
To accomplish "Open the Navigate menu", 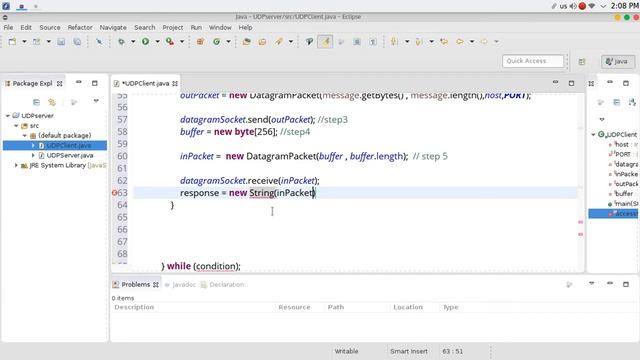I will tap(113, 27).
